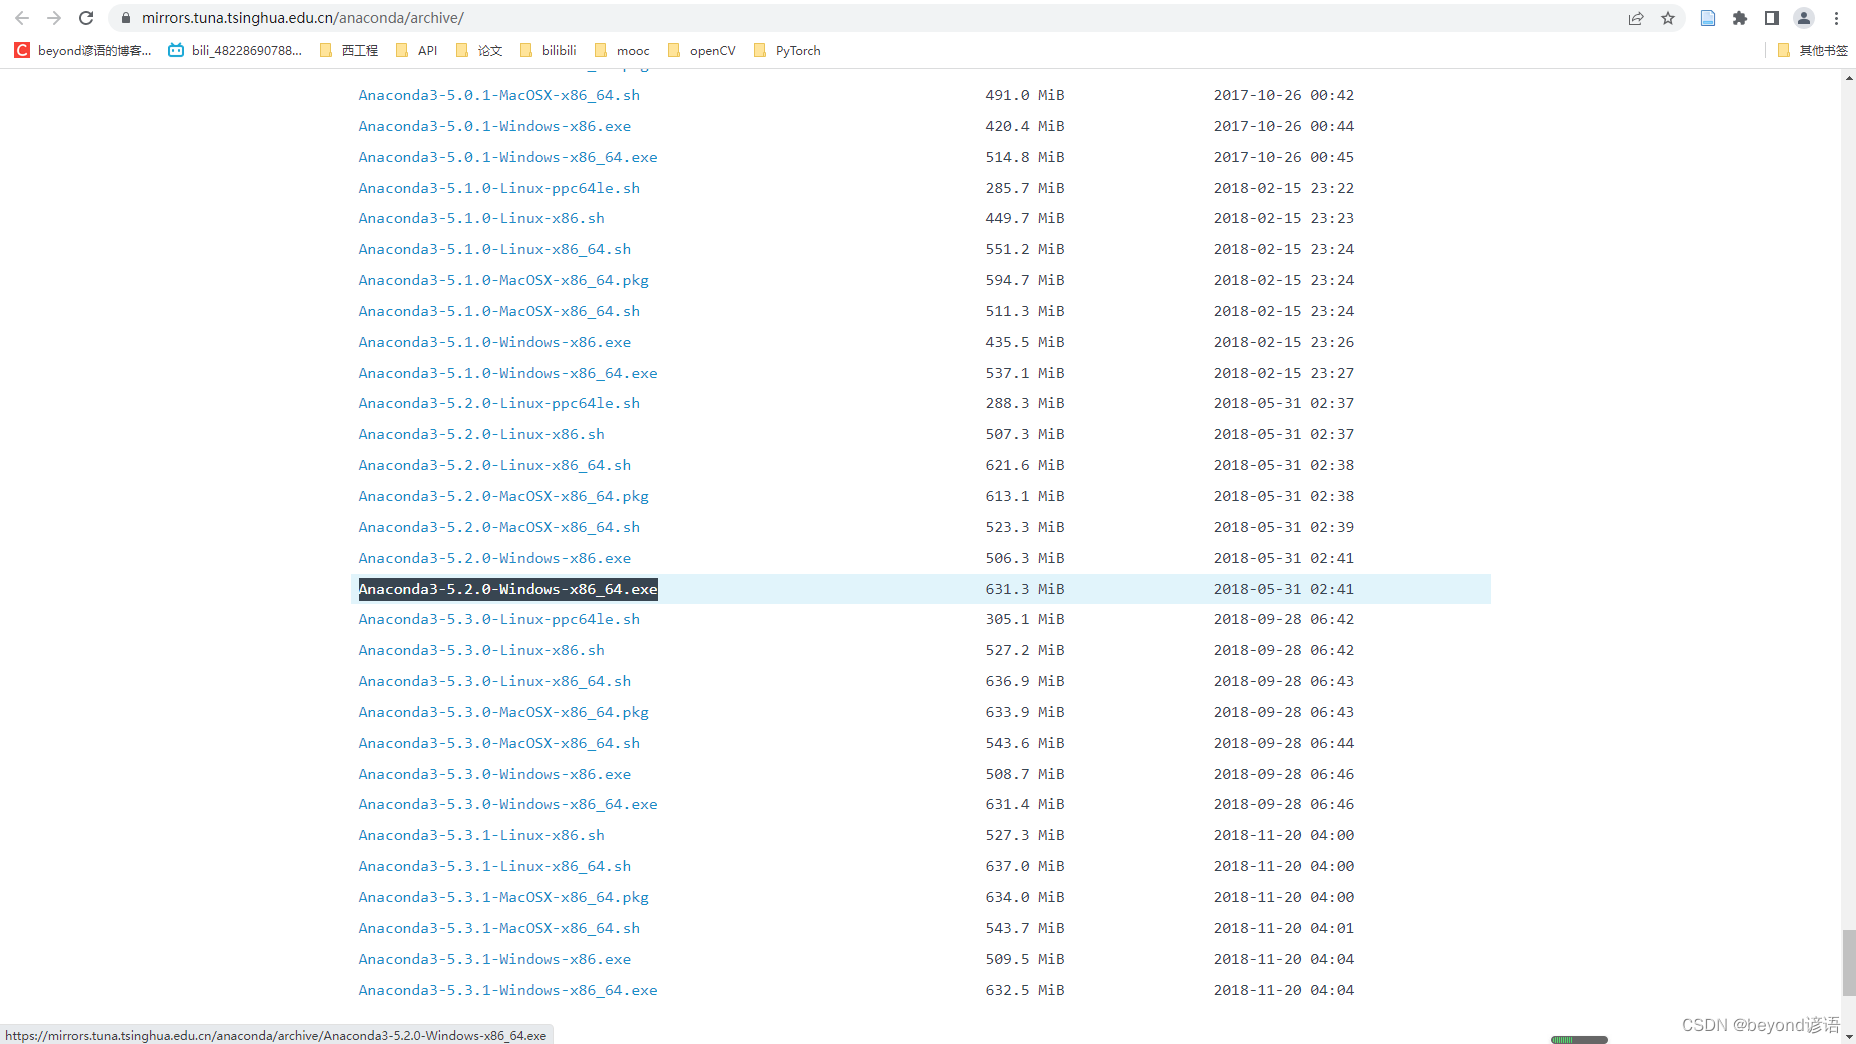Download Anaconda3-5.3.0-Linux-x86_64.sh
The height and width of the screenshot is (1044, 1856).
point(495,681)
